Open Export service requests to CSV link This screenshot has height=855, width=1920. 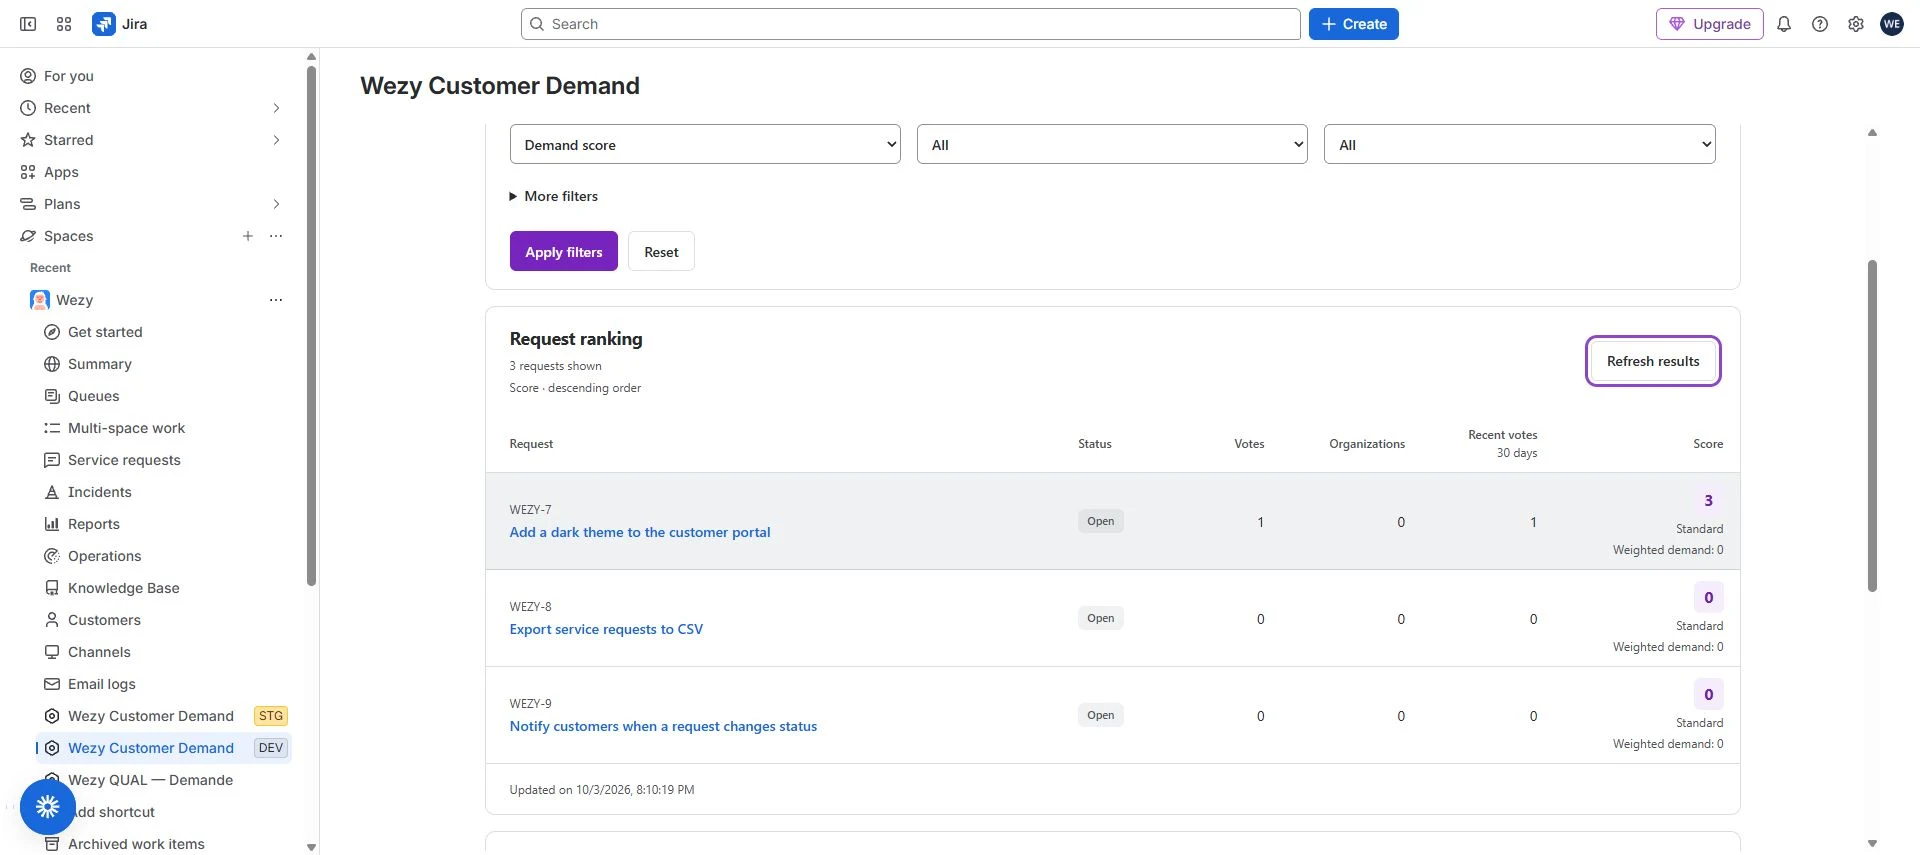[606, 629]
